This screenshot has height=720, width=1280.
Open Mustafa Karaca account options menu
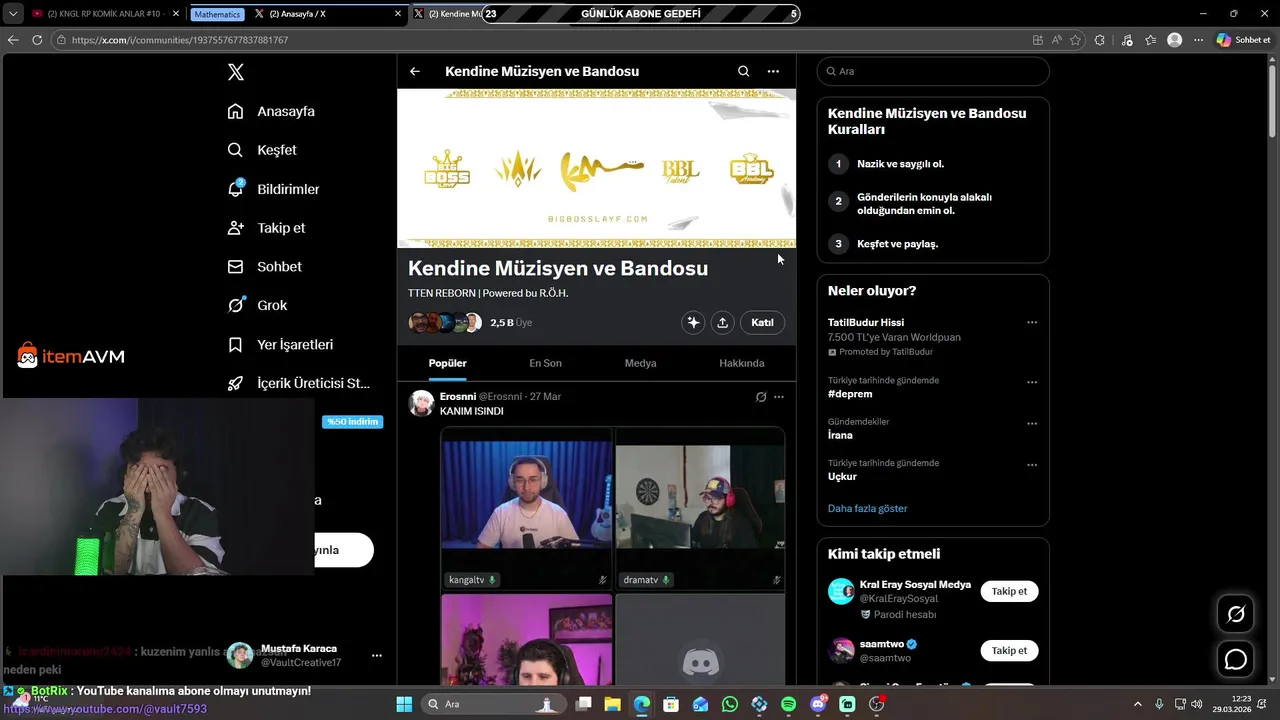click(377, 656)
